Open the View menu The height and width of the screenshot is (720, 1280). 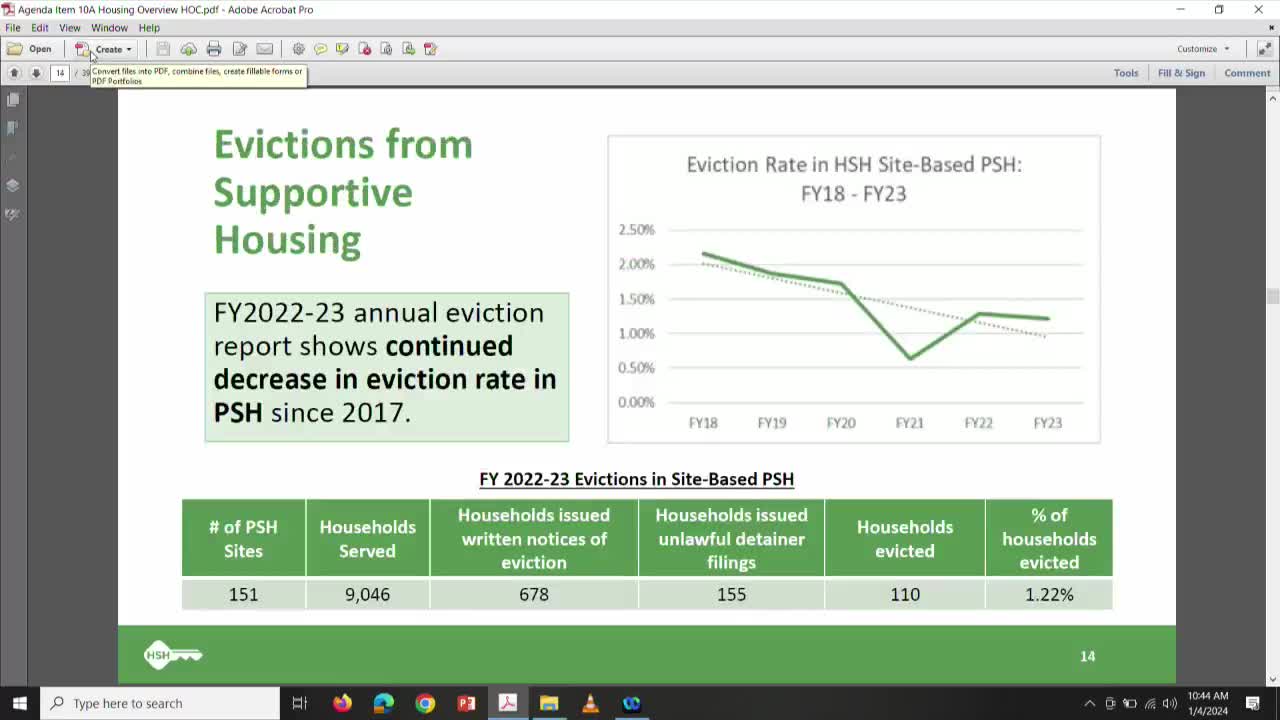point(69,27)
